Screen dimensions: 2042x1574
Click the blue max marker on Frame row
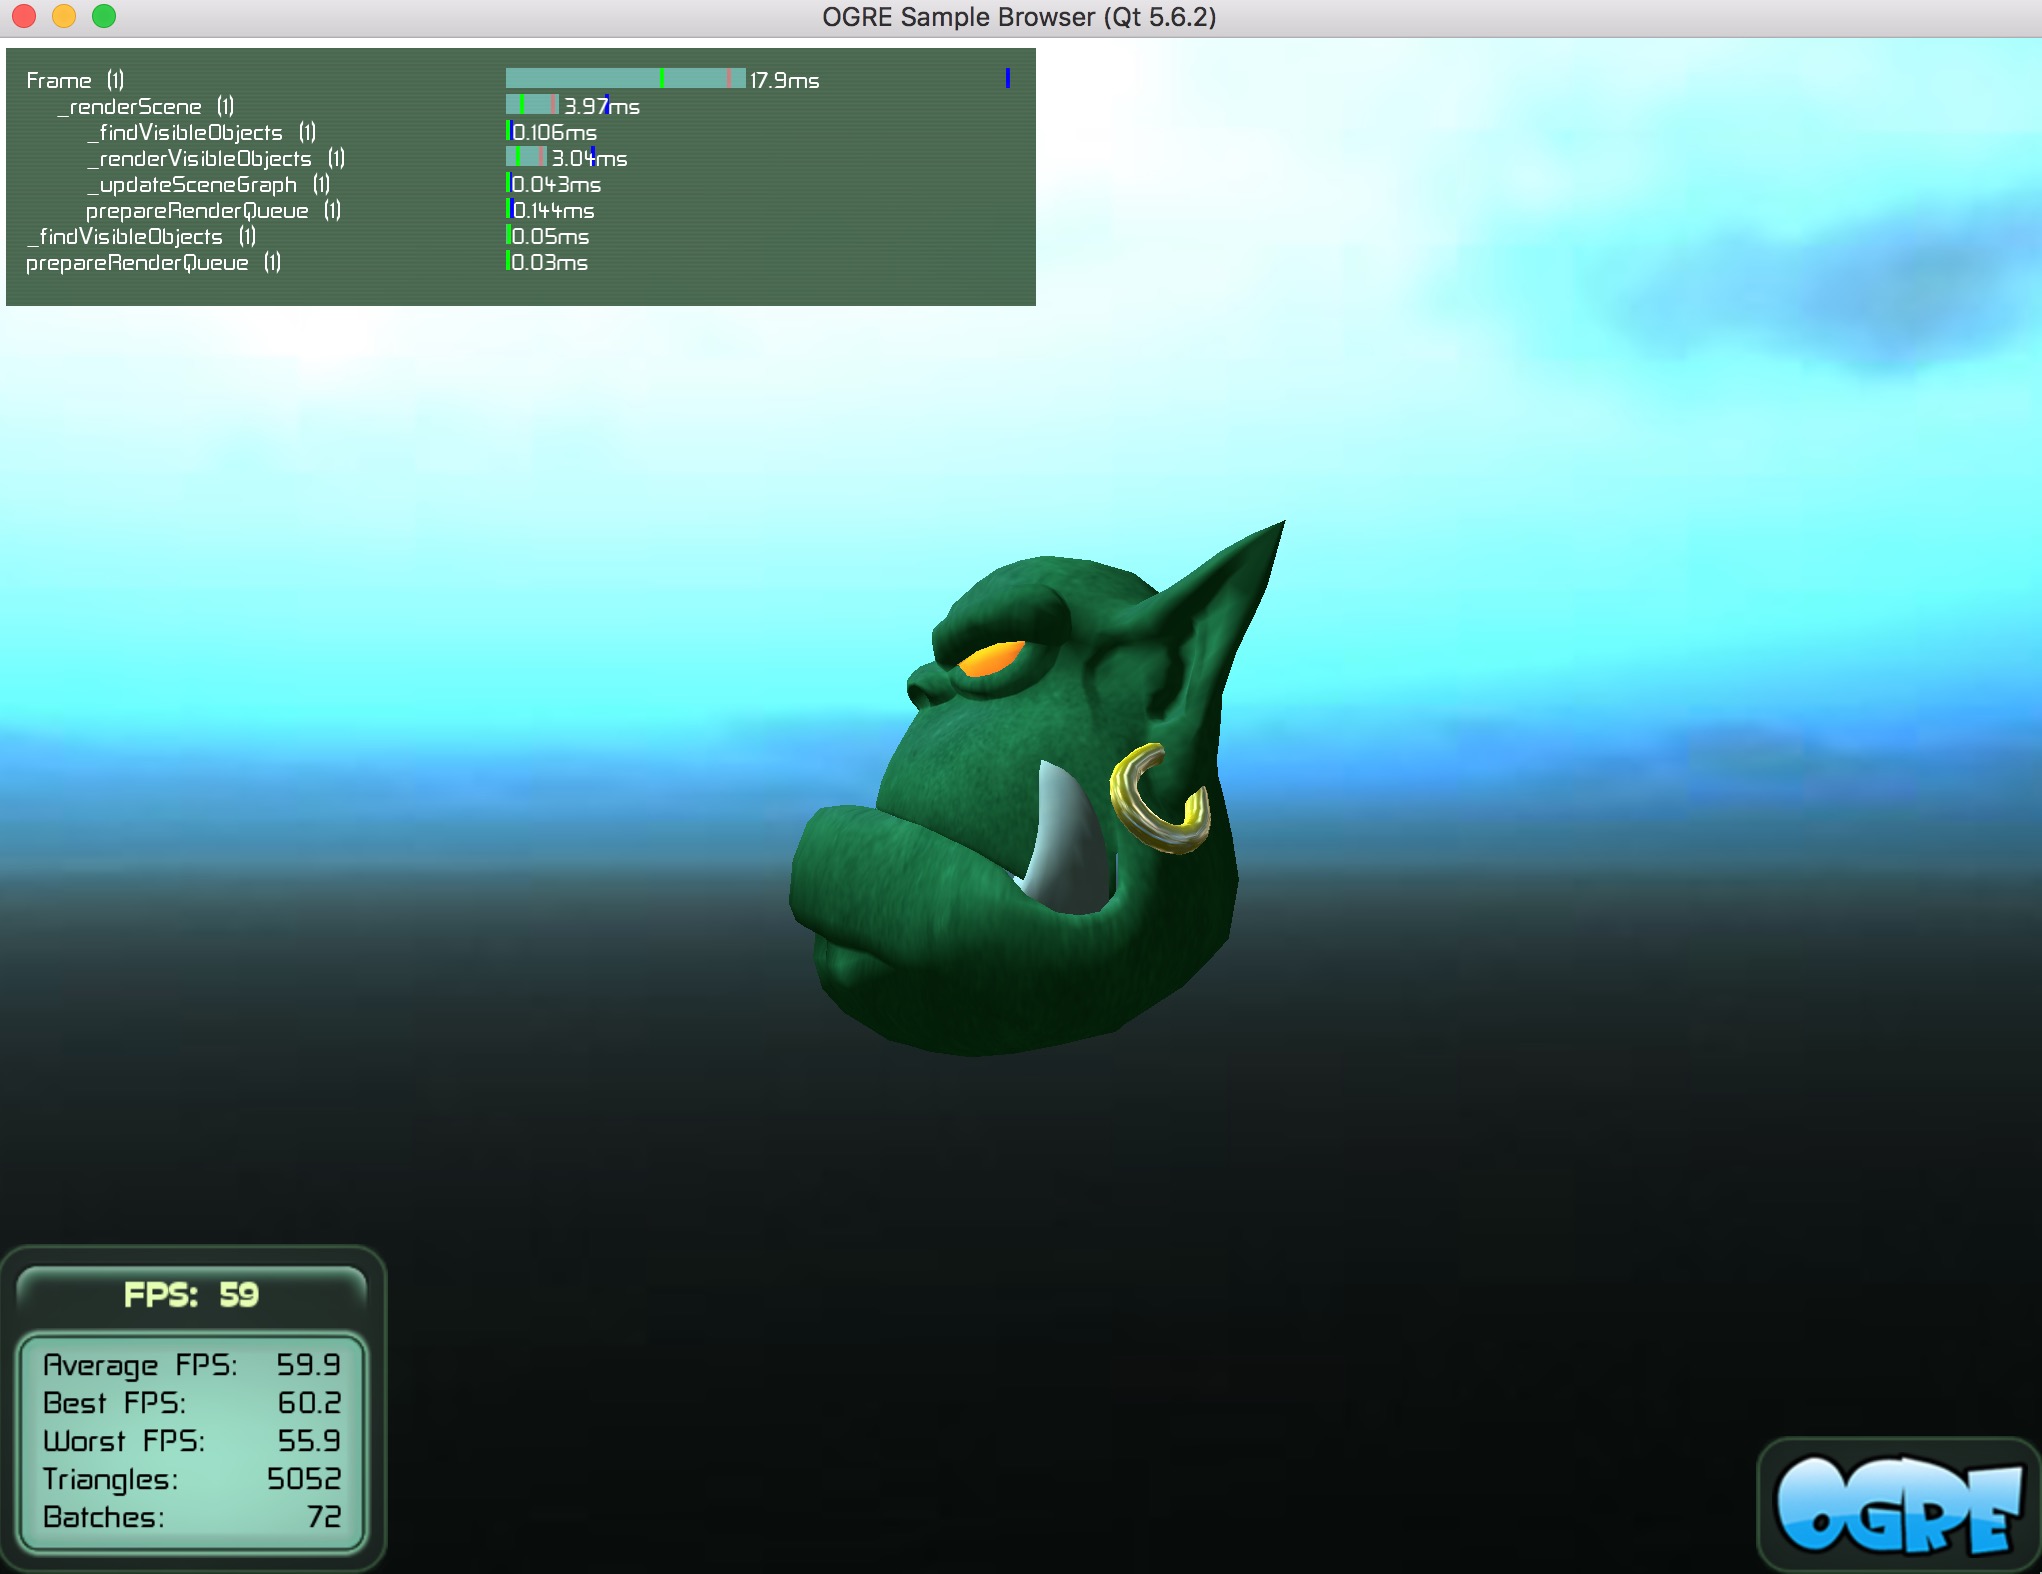[1008, 78]
